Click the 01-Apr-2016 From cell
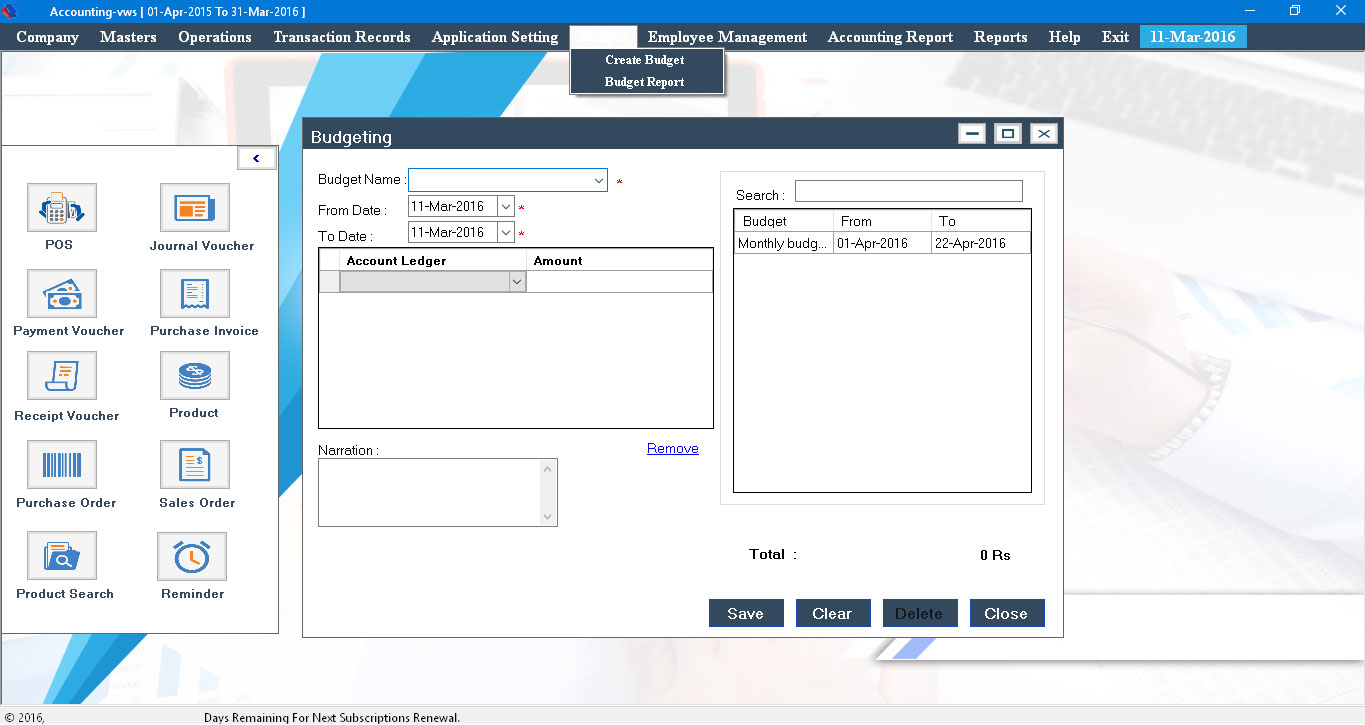 (882, 243)
